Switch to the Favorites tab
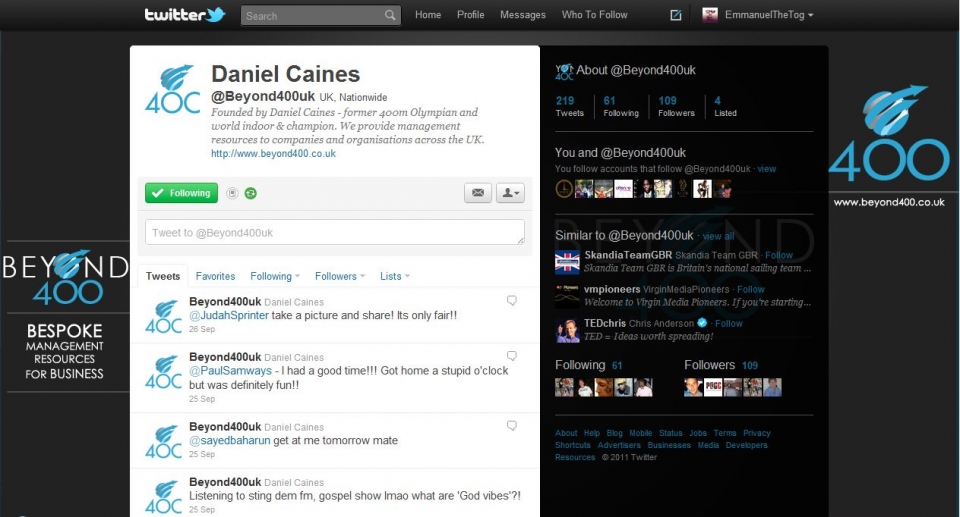The height and width of the screenshot is (517, 960). (215, 276)
